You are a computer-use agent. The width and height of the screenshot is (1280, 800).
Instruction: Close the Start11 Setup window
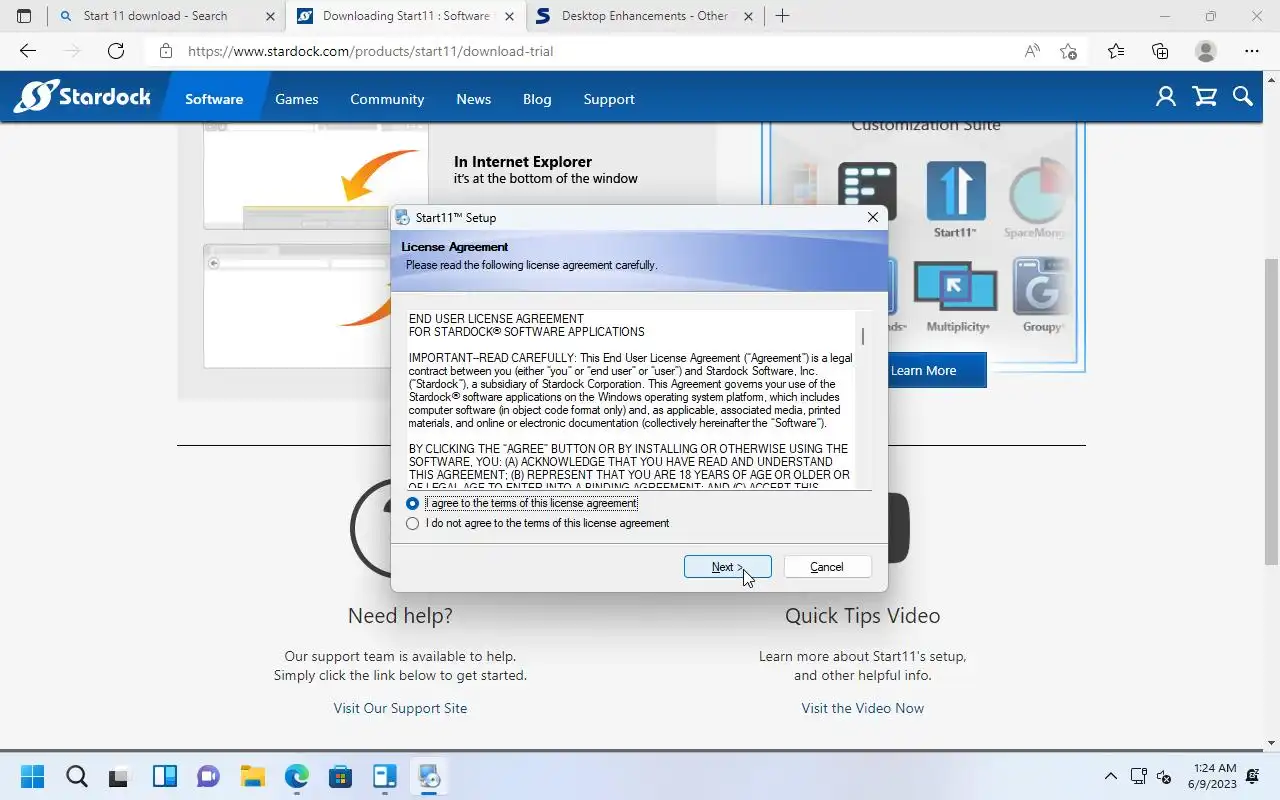point(872,217)
